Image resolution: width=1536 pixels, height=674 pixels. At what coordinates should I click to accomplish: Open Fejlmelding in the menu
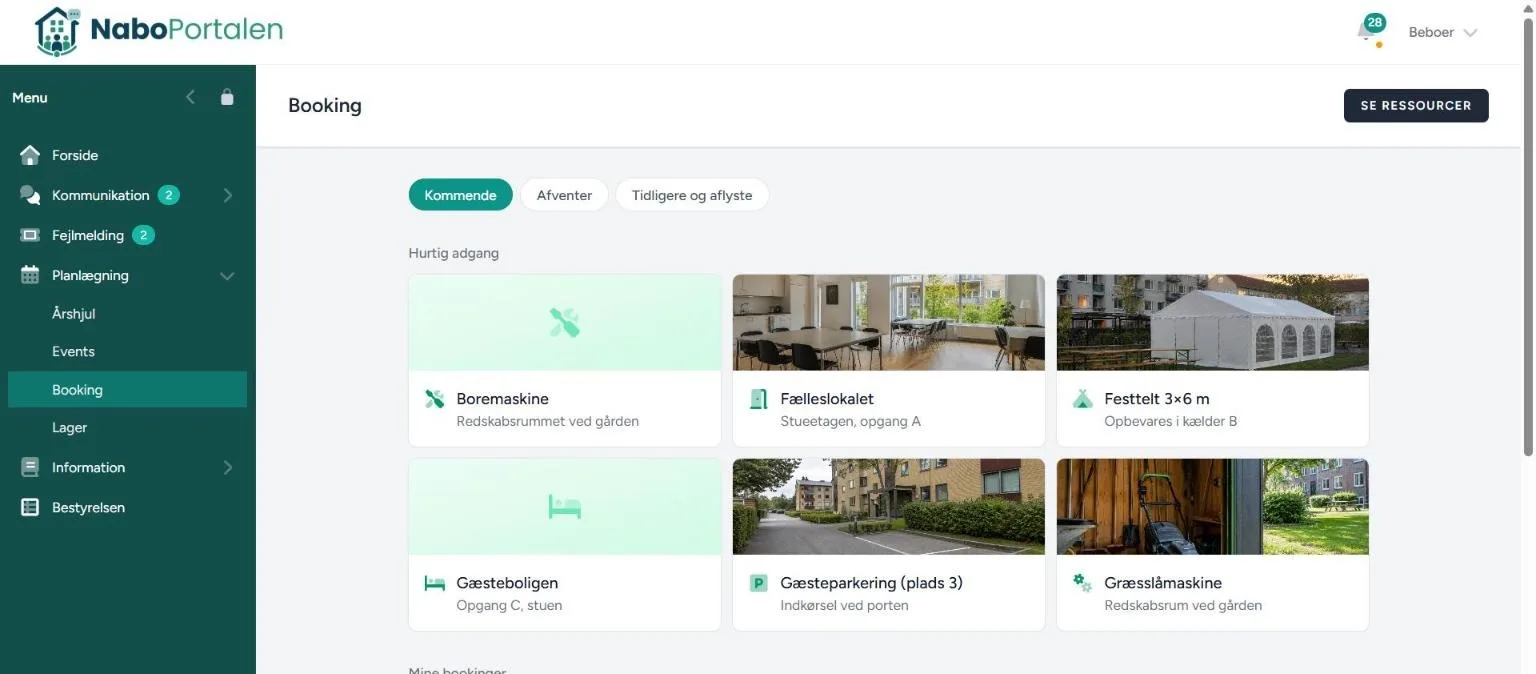point(88,235)
